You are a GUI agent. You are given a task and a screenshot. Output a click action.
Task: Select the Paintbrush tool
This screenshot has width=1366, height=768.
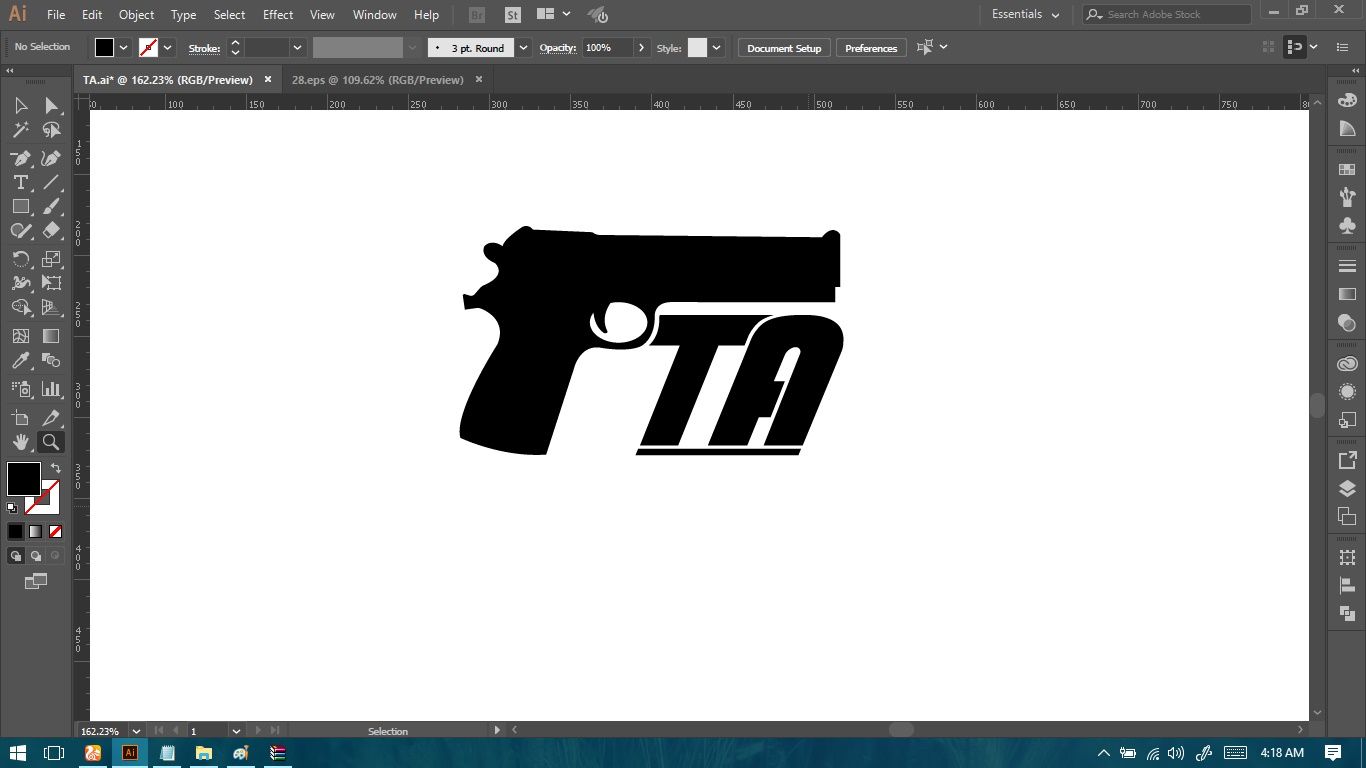(x=51, y=206)
